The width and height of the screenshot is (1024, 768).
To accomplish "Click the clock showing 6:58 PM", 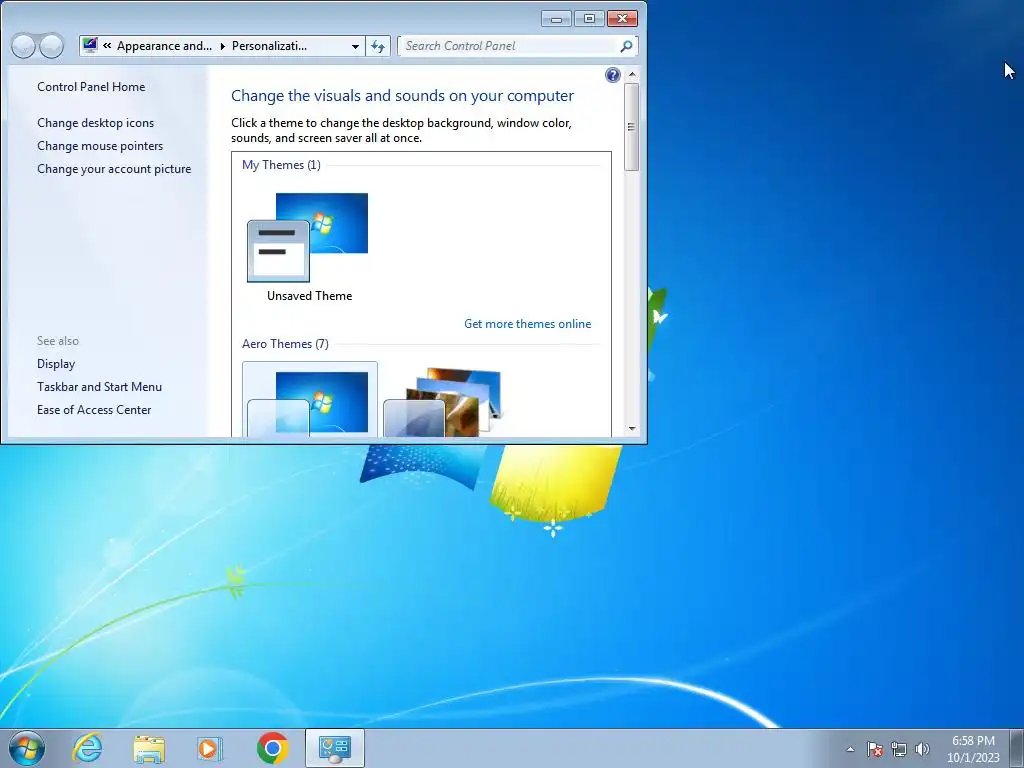I will pos(973,741).
